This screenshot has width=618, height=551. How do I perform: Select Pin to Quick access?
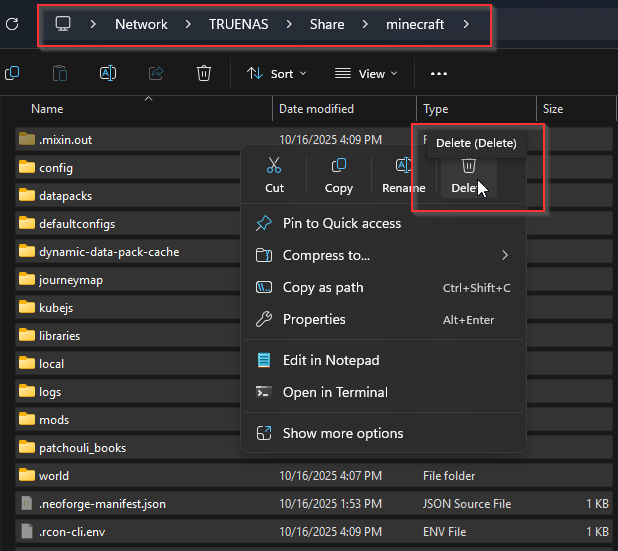pos(341,223)
